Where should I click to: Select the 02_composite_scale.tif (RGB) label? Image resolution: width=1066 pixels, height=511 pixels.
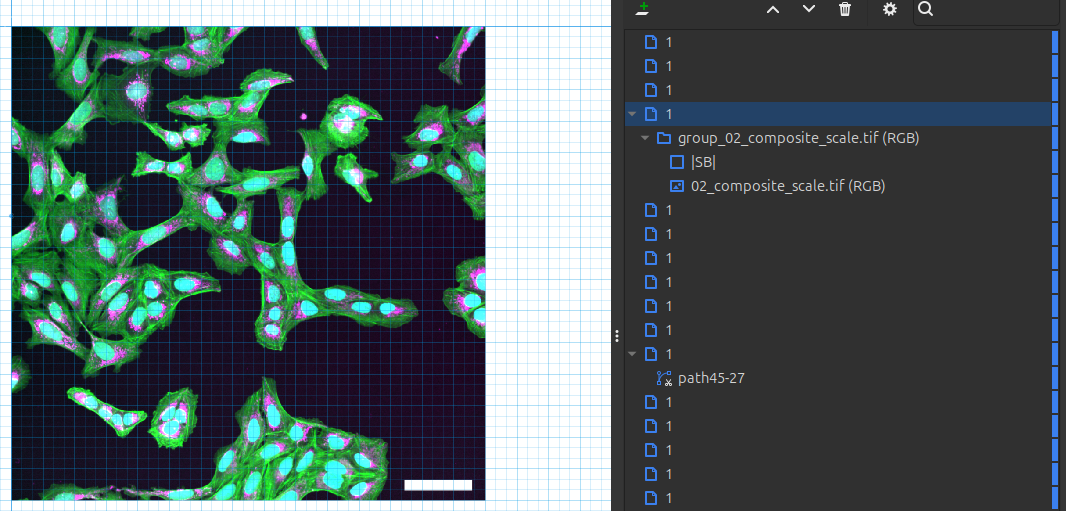(x=787, y=186)
